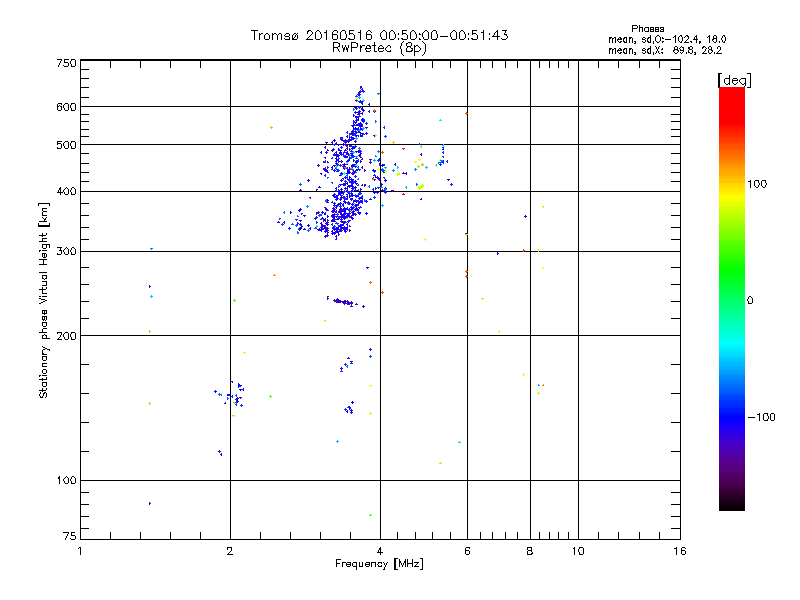This screenshot has height=600, width=800.
Task: Click the y-axis tick label '400'
Action: [66, 192]
